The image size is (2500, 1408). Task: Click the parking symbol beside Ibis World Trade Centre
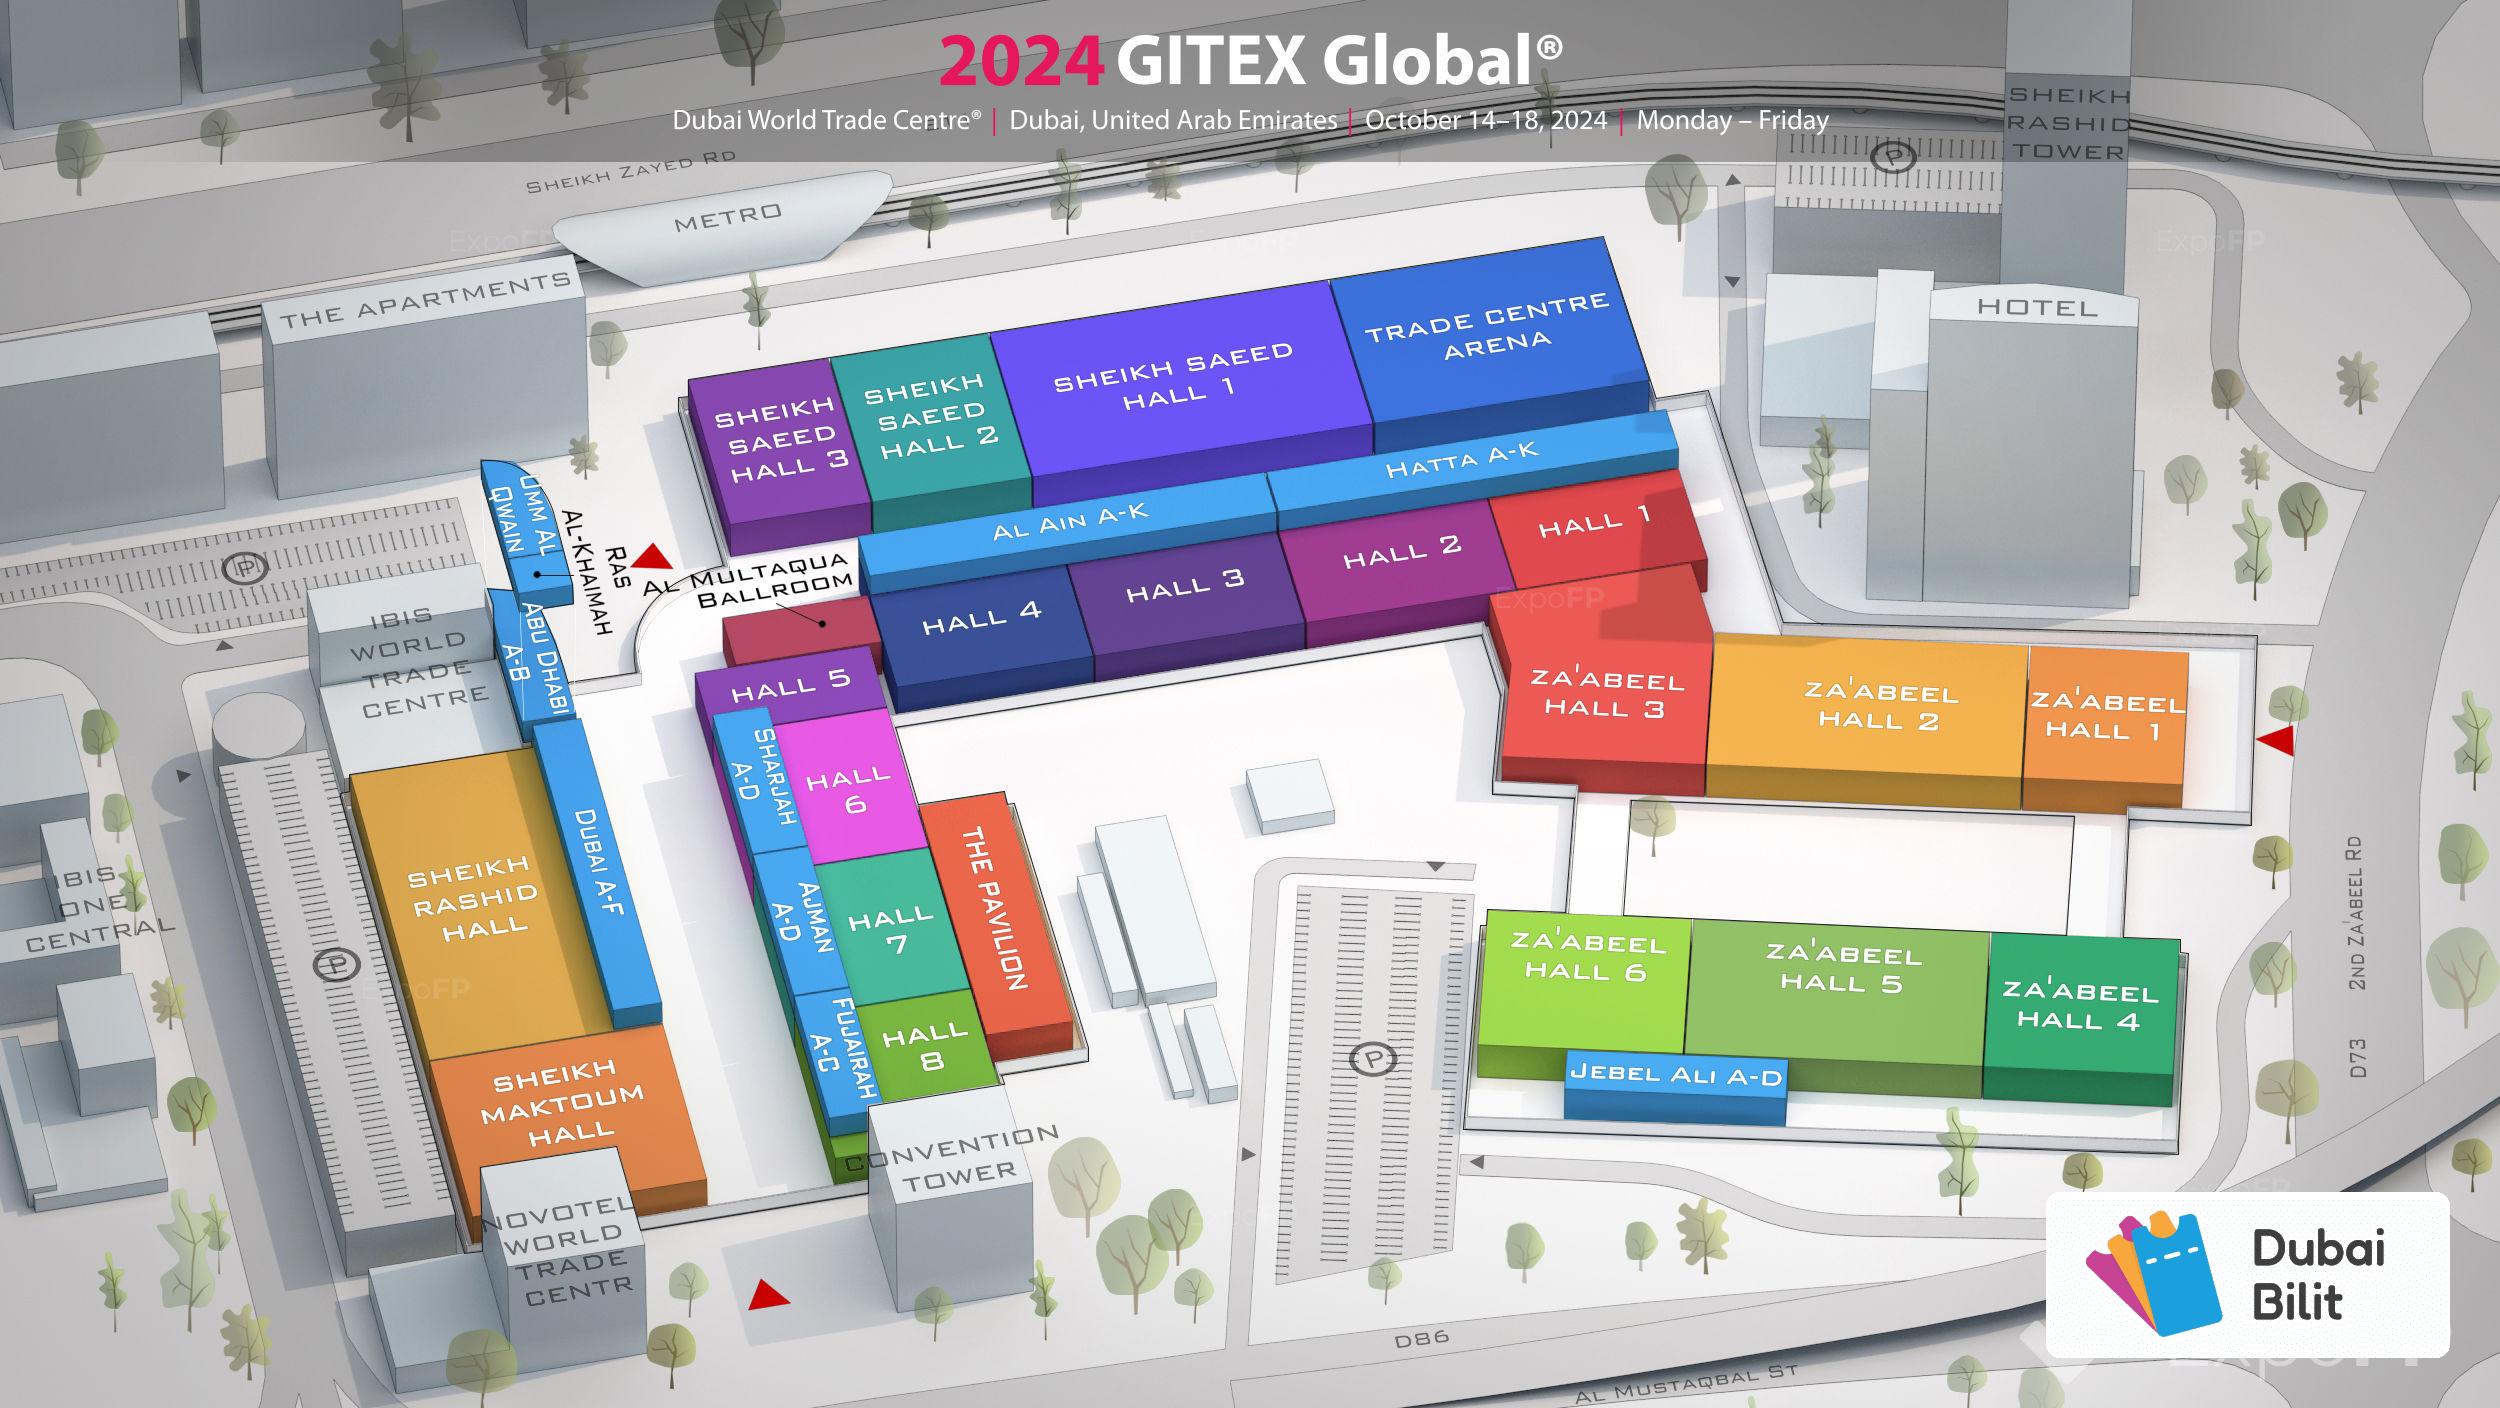coord(243,569)
